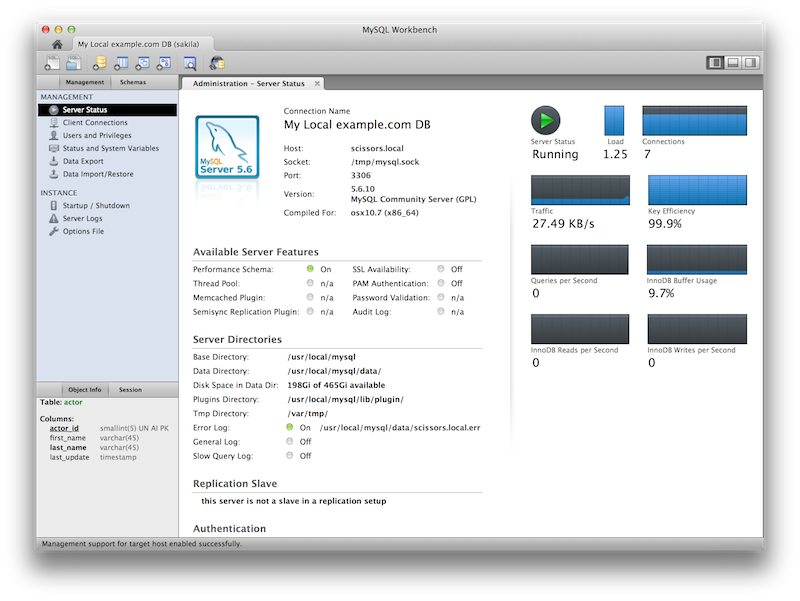Toggle the bottom output panel visibility
Viewport: 800px width, 601px height.
coord(733,63)
